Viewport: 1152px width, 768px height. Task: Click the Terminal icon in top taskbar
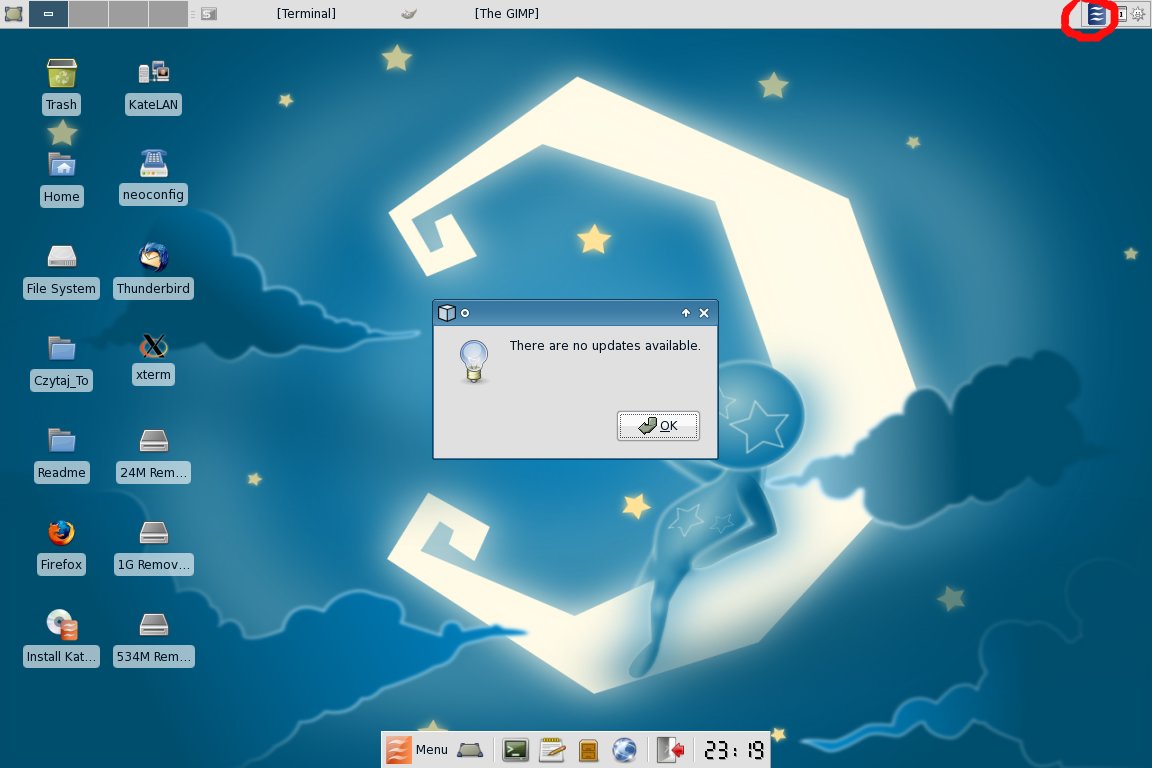[209, 13]
